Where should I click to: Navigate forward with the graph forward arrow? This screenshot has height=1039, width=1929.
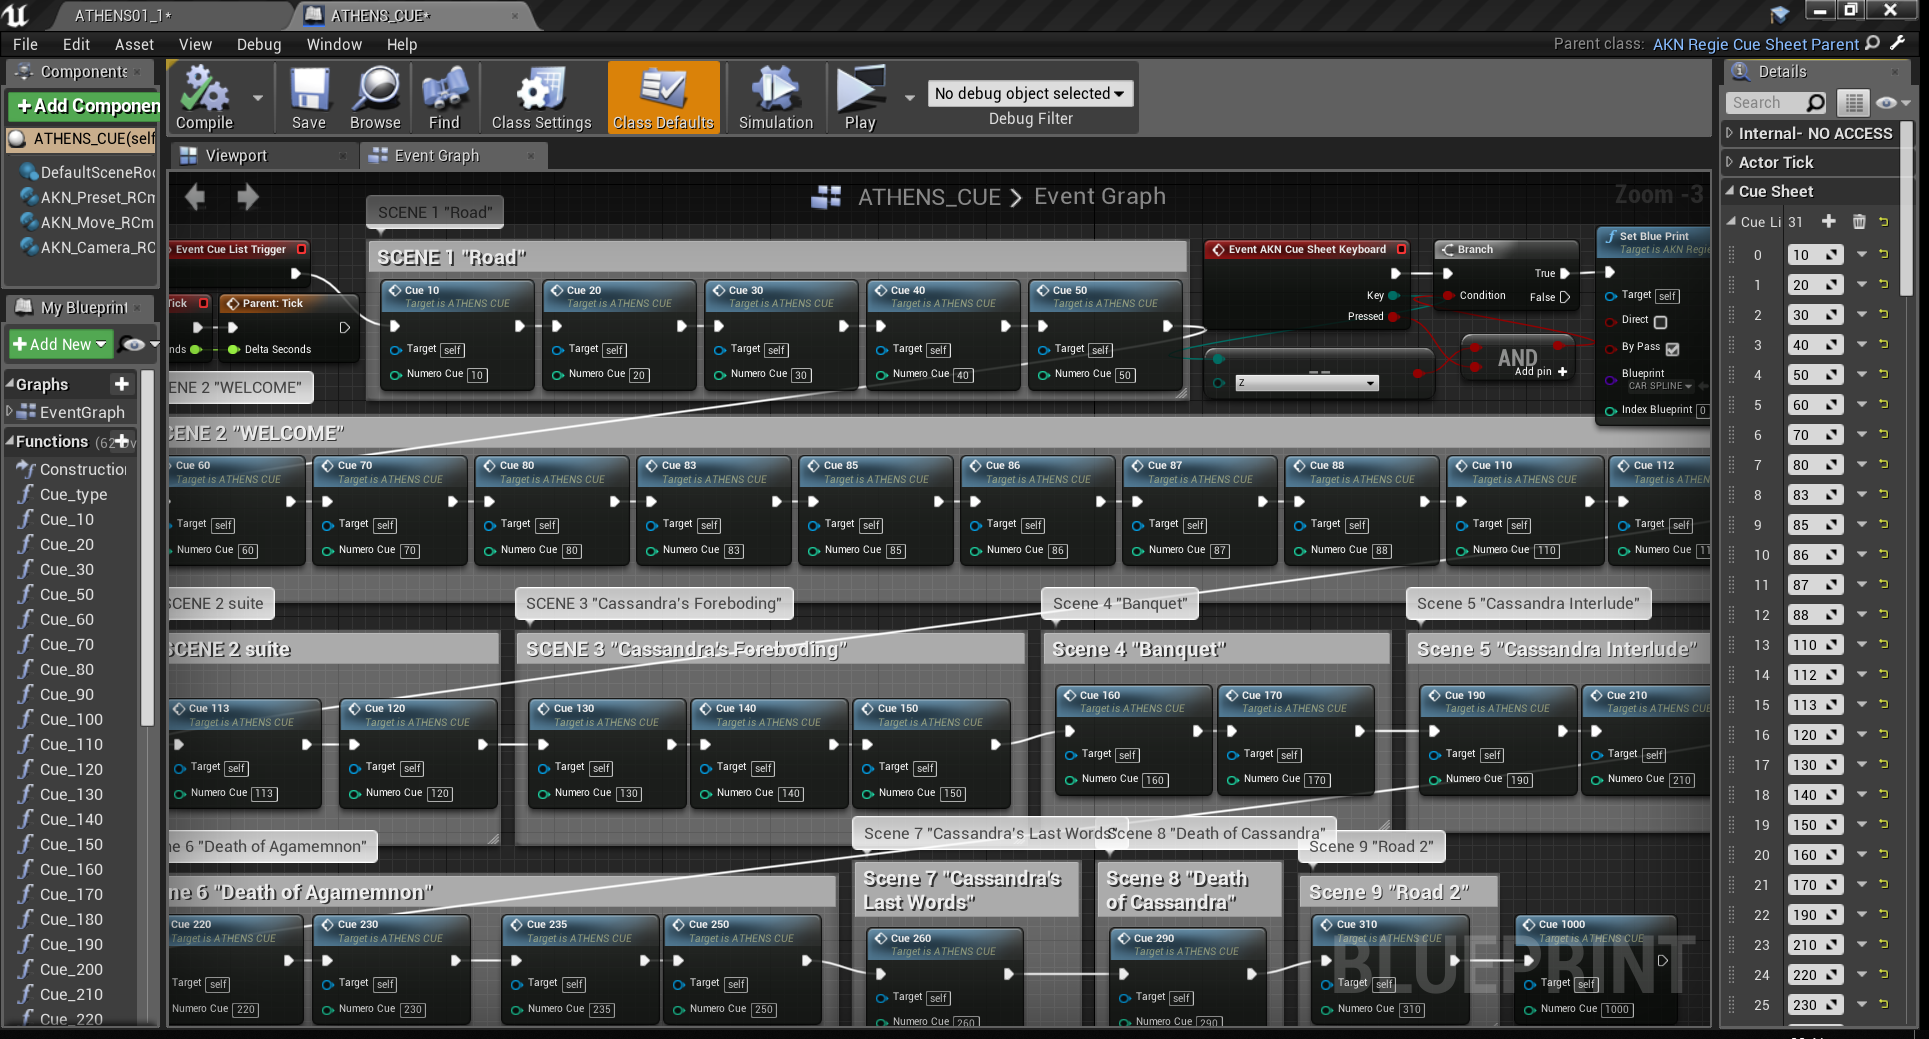(247, 197)
